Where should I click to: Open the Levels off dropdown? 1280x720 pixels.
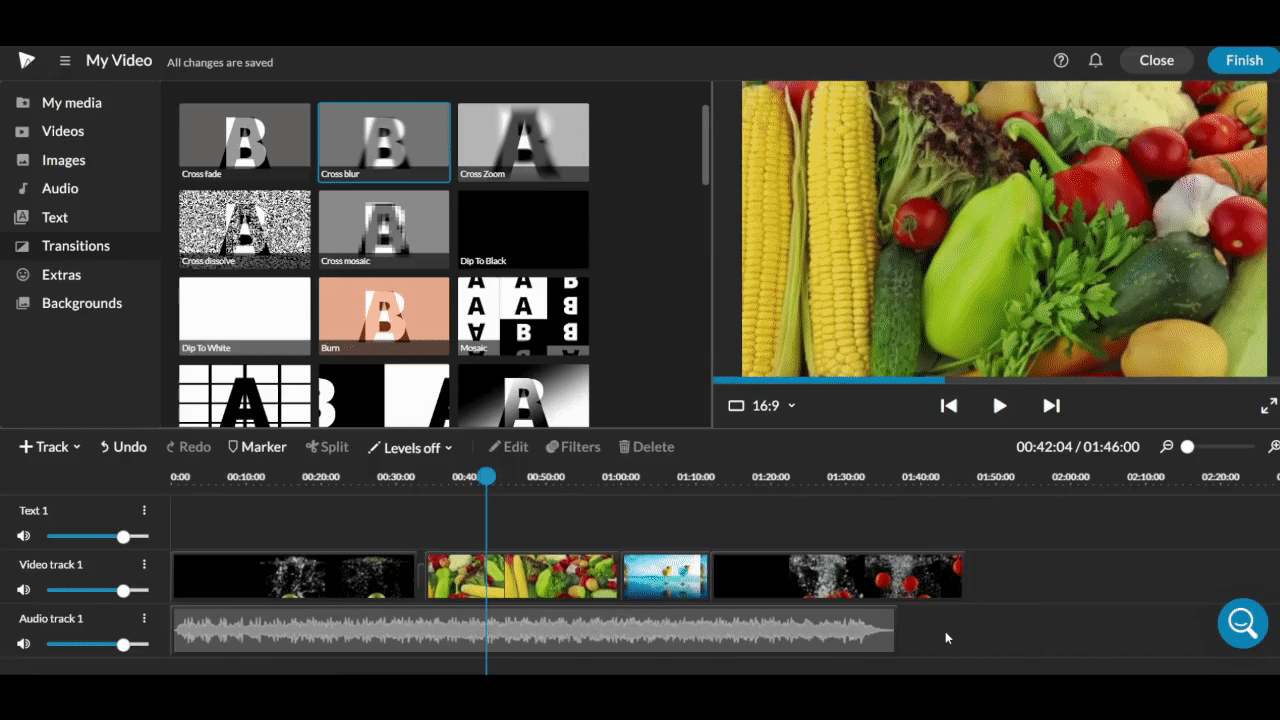click(410, 448)
